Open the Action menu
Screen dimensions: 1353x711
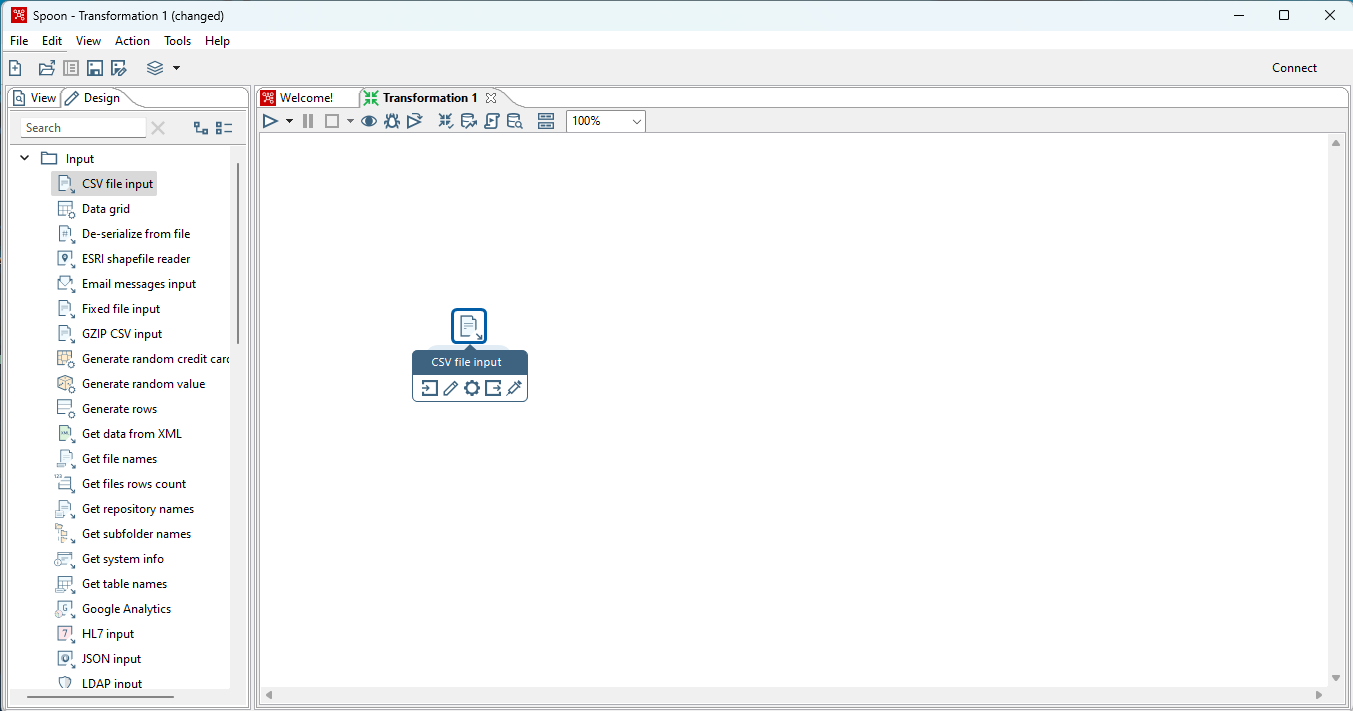(132, 41)
